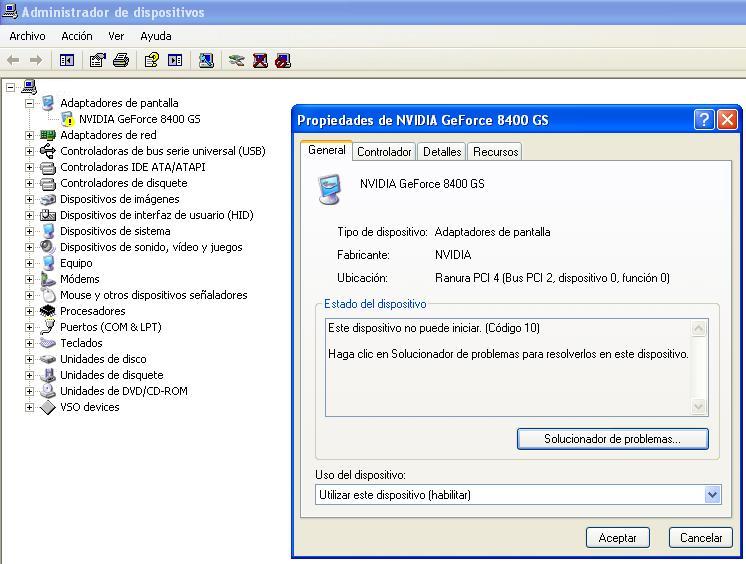Click the update driver toolbar icon

236,60
